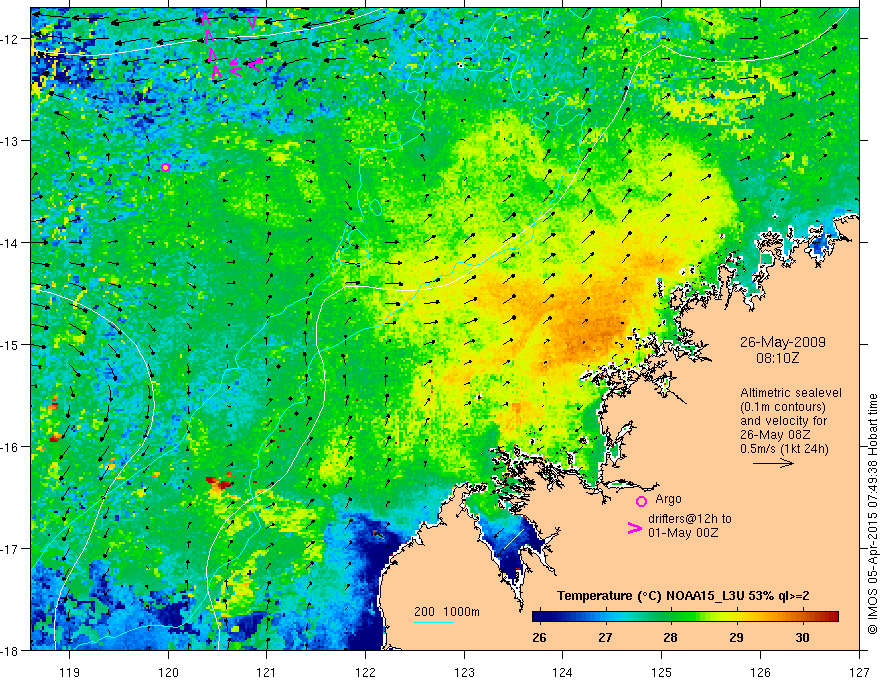Select the time text 08:10Z
Viewport: 880px width, 680px height.
point(777,357)
